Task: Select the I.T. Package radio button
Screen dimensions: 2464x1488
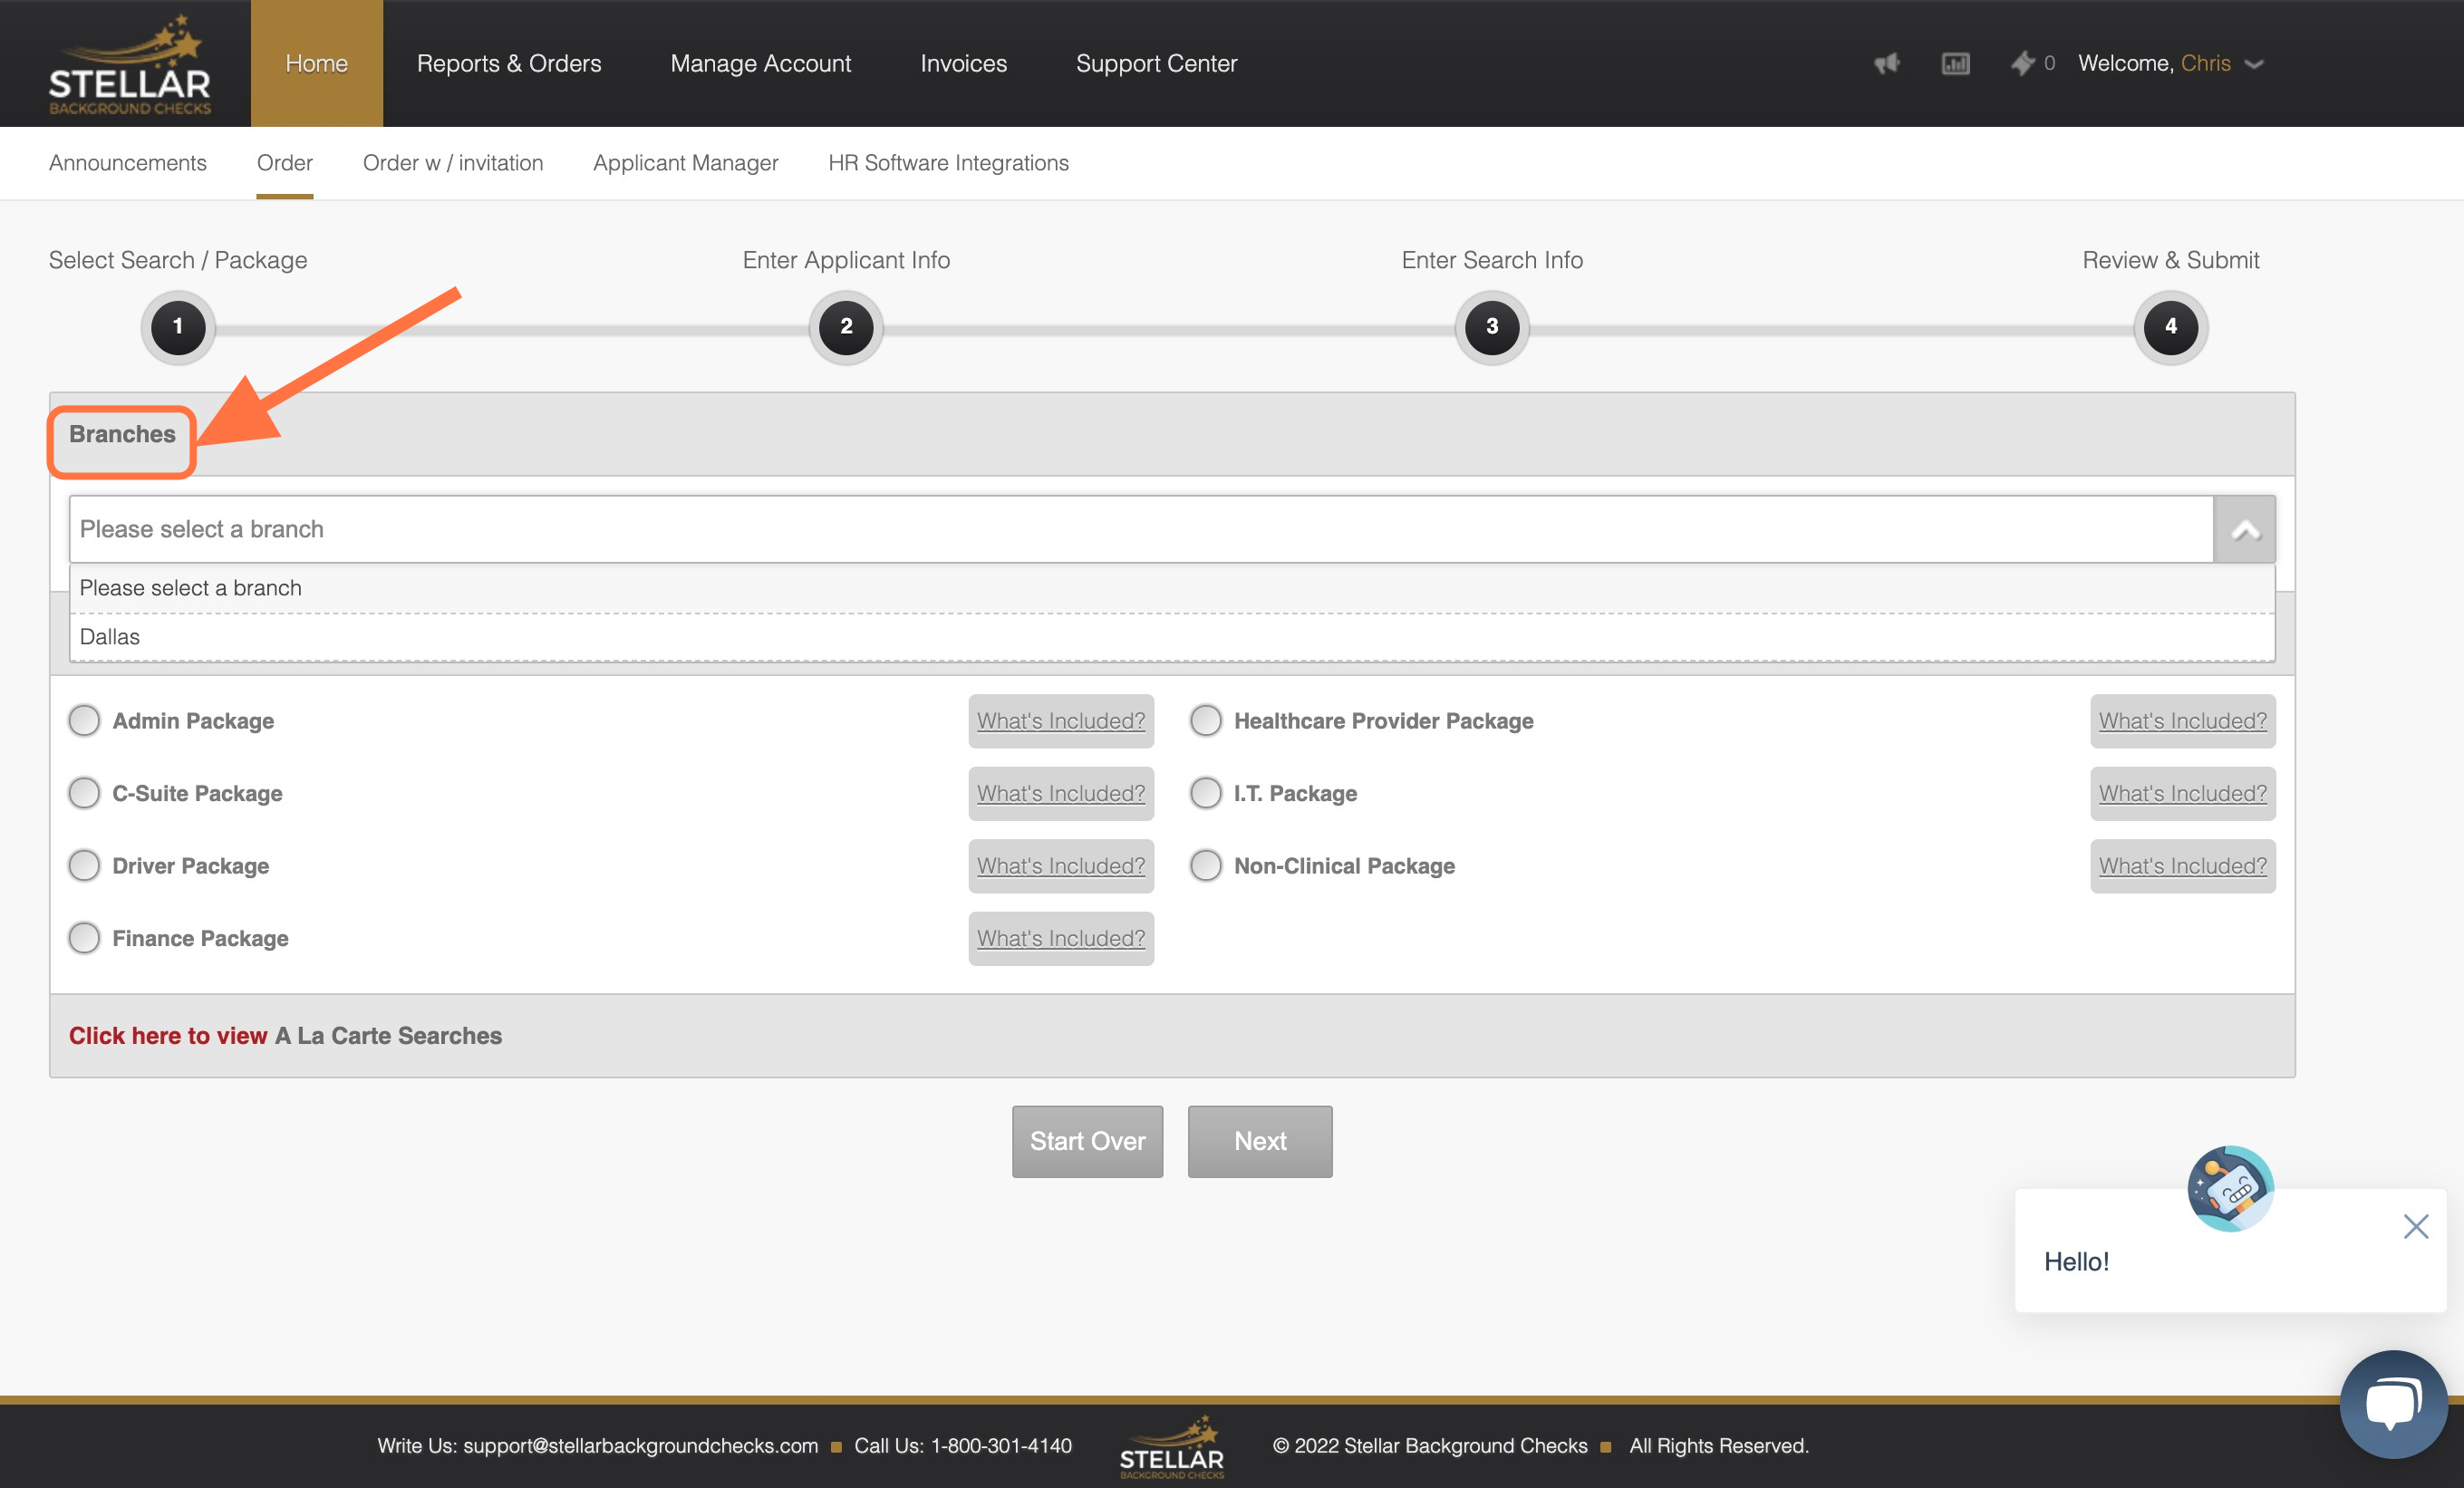Action: click(1206, 793)
